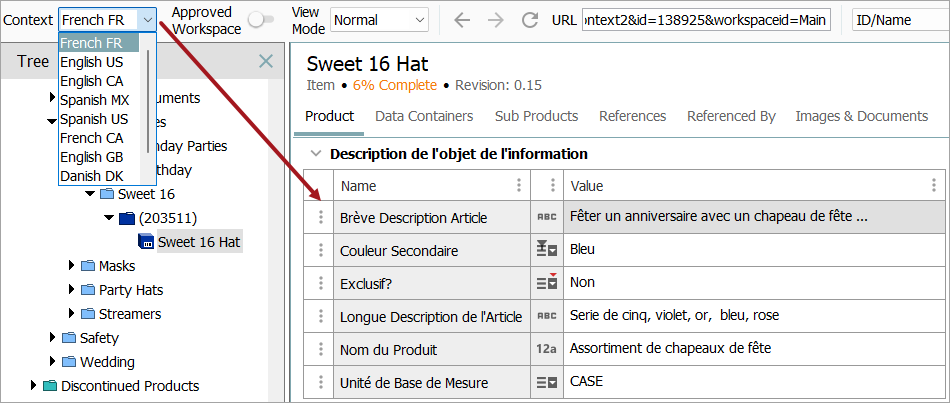This screenshot has height=403, width=950.
Task: Click the forward navigation arrow icon
Action: 496,20
